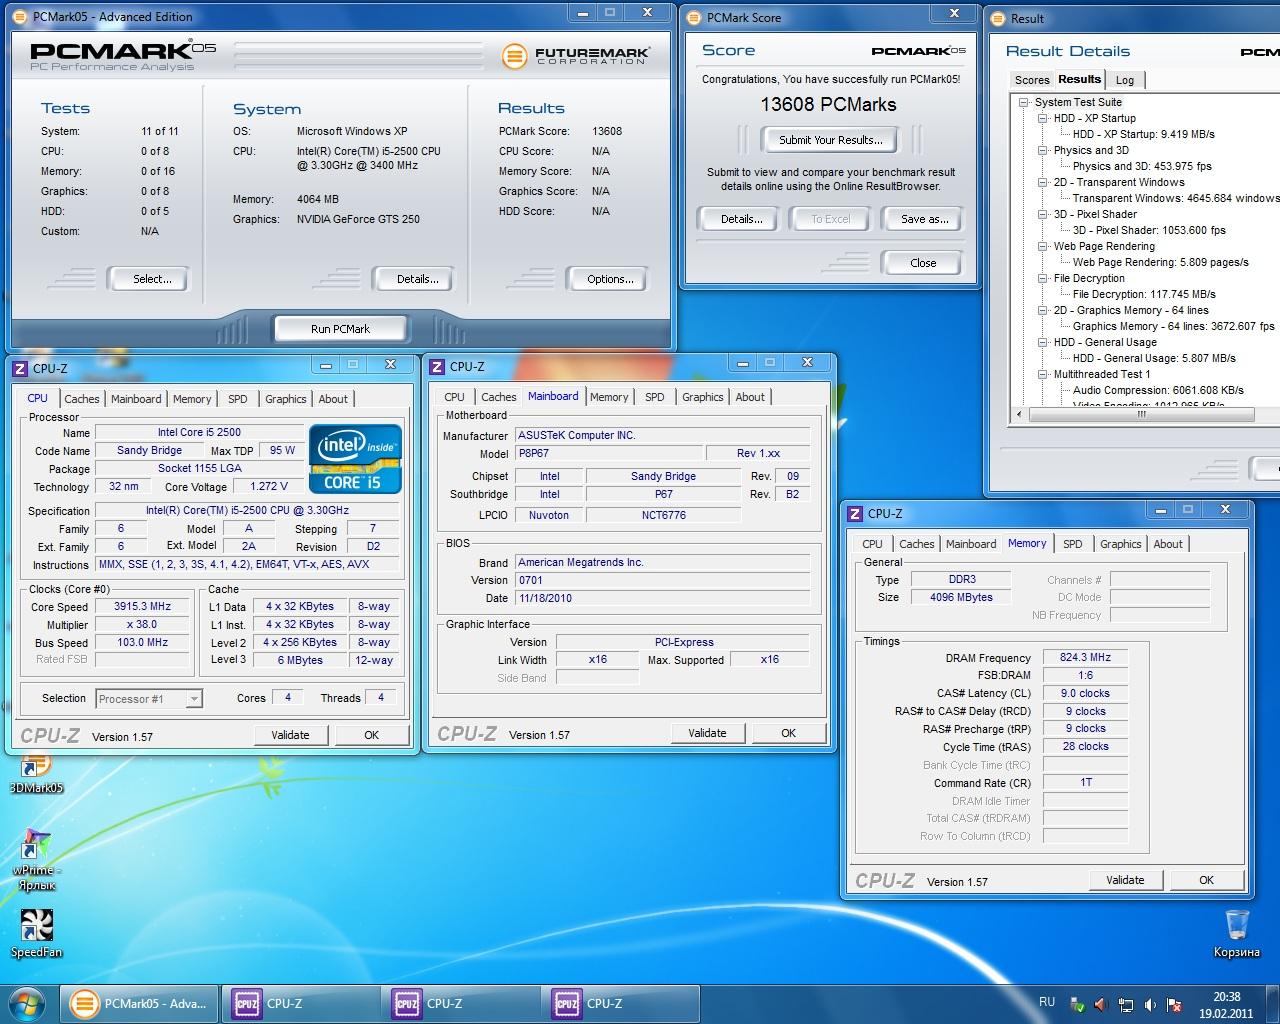1280x1024 pixels.
Task: Click Submit Your Results button
Action: 830,140
